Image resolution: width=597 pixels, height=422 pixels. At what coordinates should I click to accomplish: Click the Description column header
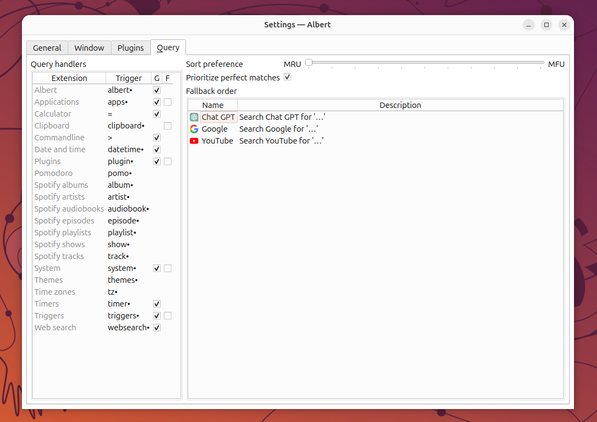pyautogui.click(x=400, y=105)
